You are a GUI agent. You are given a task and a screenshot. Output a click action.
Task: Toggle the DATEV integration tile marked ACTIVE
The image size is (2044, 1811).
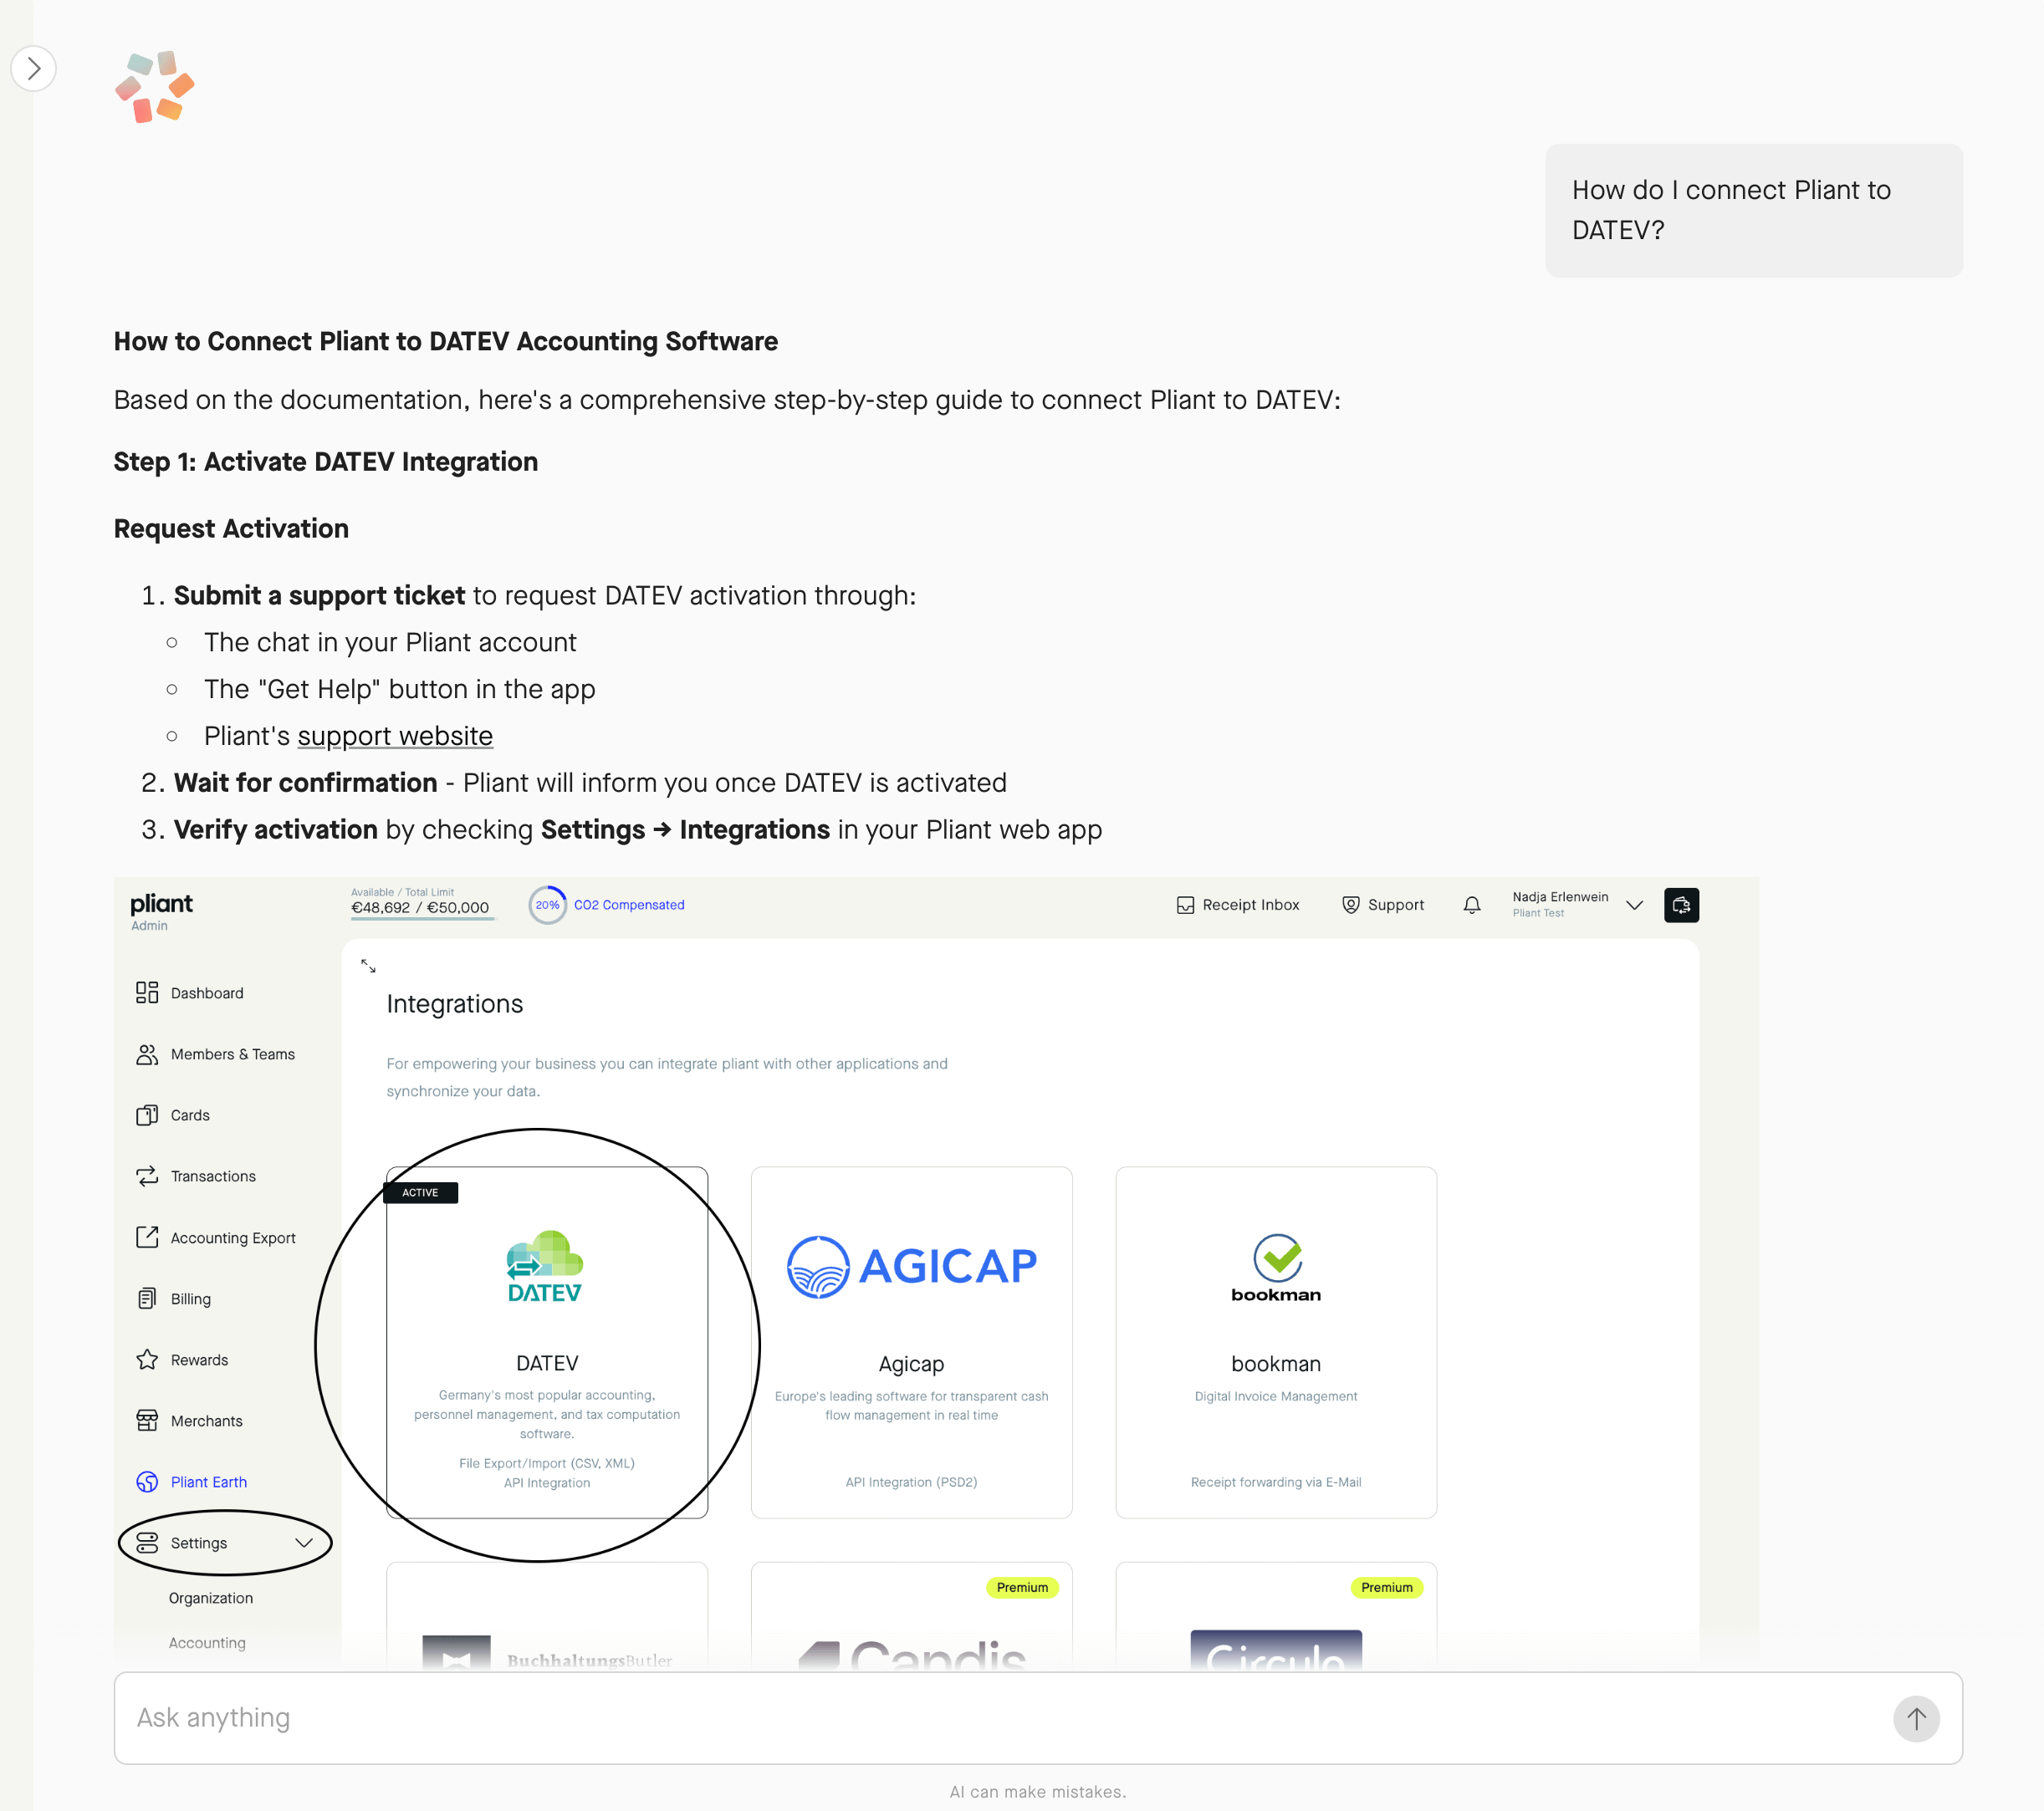[x=547, y=1342]
